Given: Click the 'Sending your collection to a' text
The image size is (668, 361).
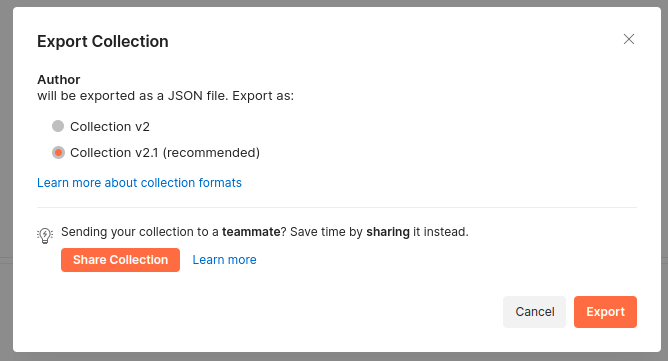Looking at the screenshot, I should pyautogui.click(x=140, y=232).
